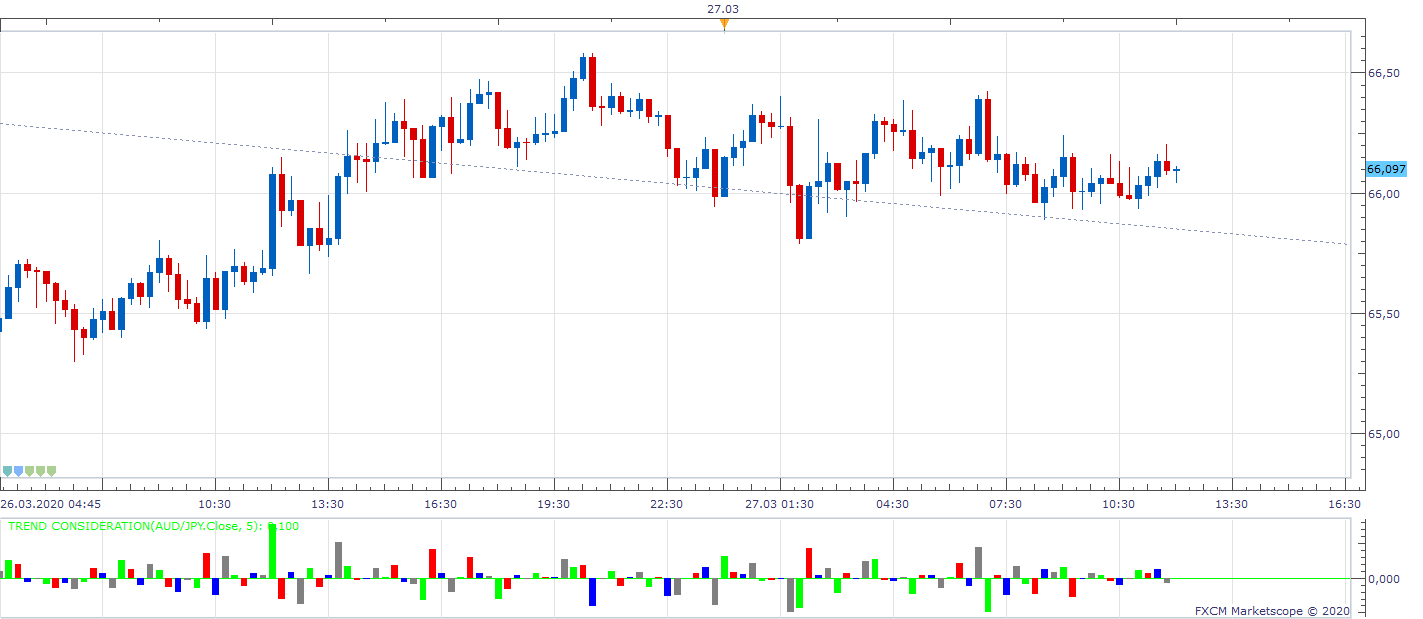The image size is (1423, 619).
Task: Click the 26.03.2020 04:45 time label
Action: [x=50, y=504]
